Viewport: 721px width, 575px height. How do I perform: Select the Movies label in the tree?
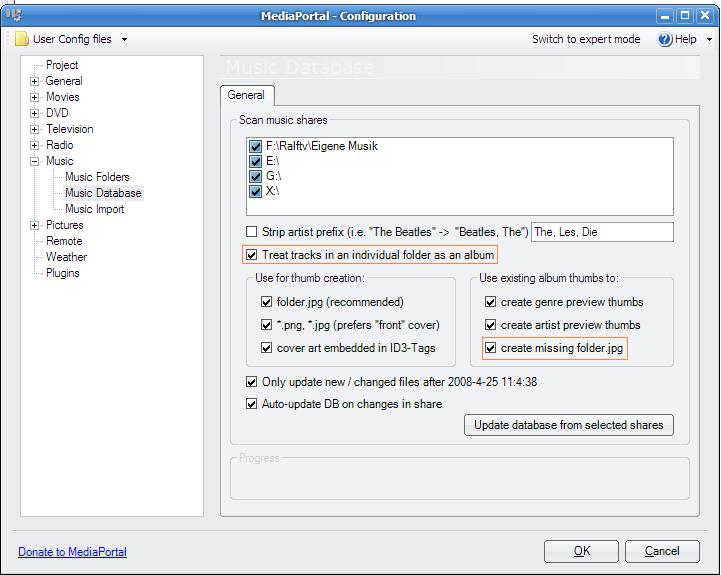click(x=63, y=97)
